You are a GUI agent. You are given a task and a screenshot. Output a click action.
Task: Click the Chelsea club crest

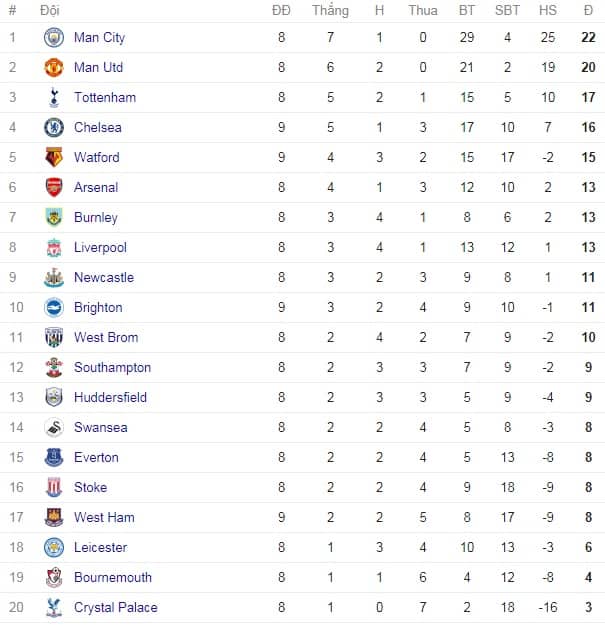[54, 127]
